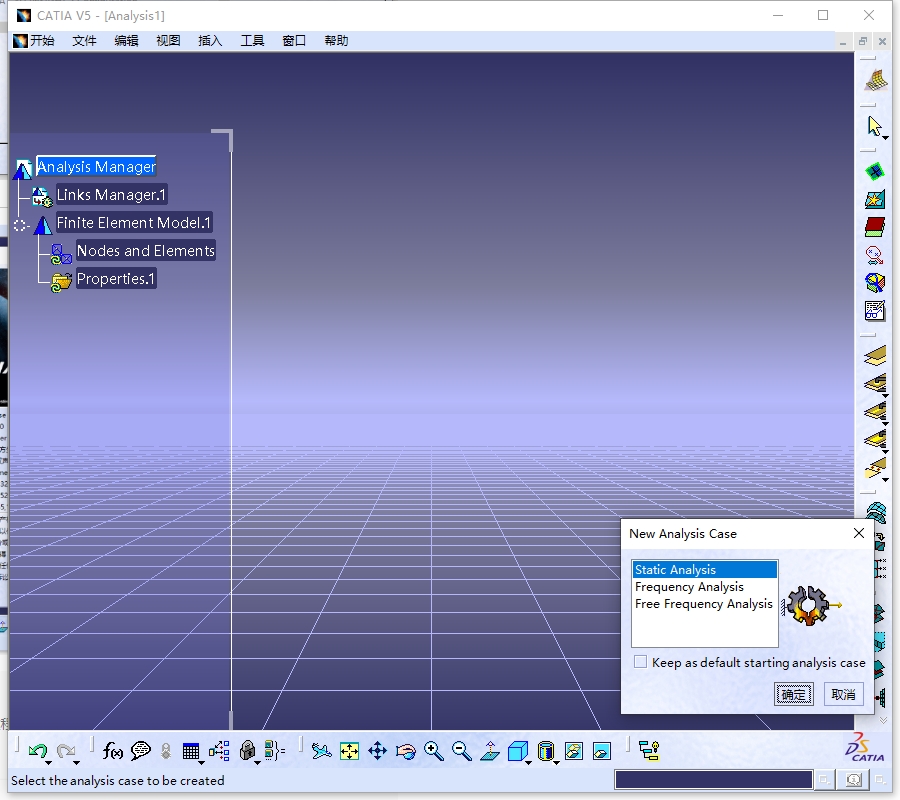Click the stacked layers property icon

(x=875, y=356)
